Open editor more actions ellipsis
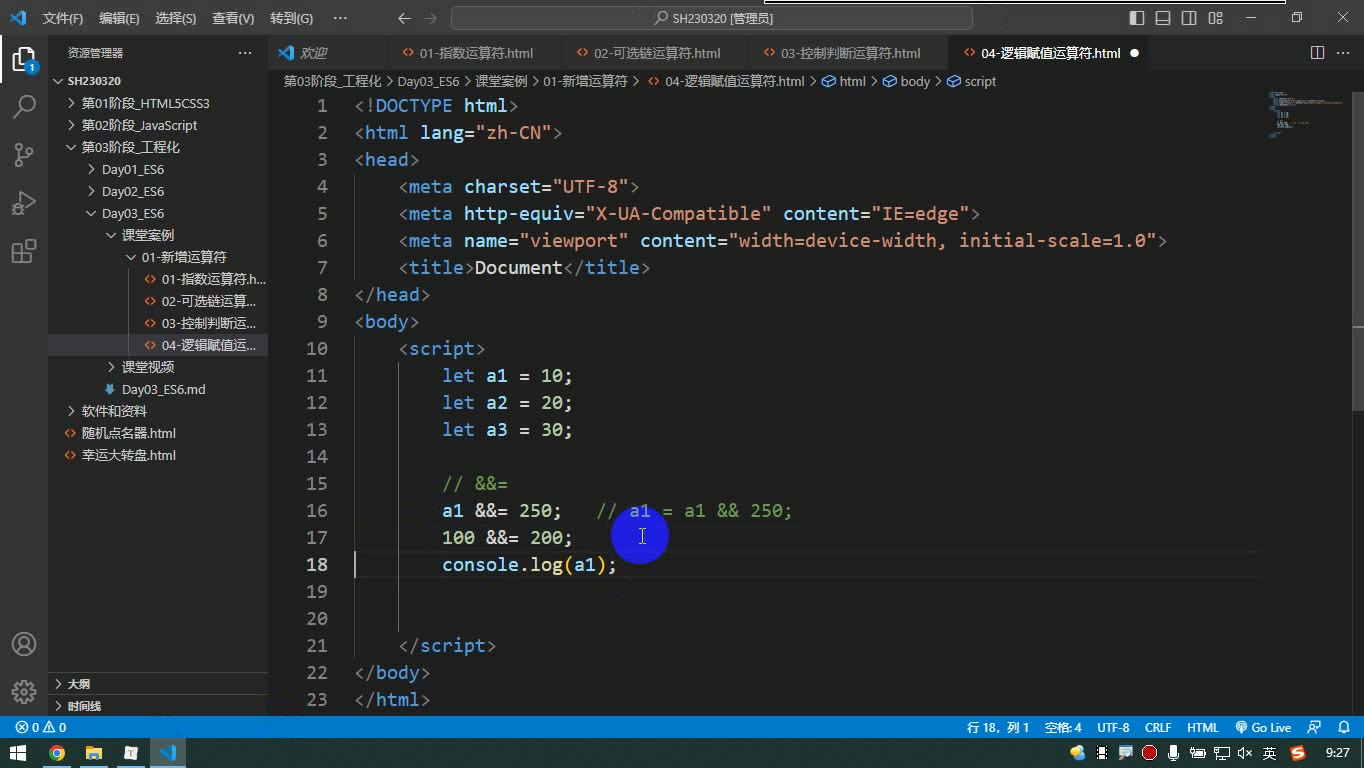The width and height of the screenshot is (1364, 768). pos(1342,53)
